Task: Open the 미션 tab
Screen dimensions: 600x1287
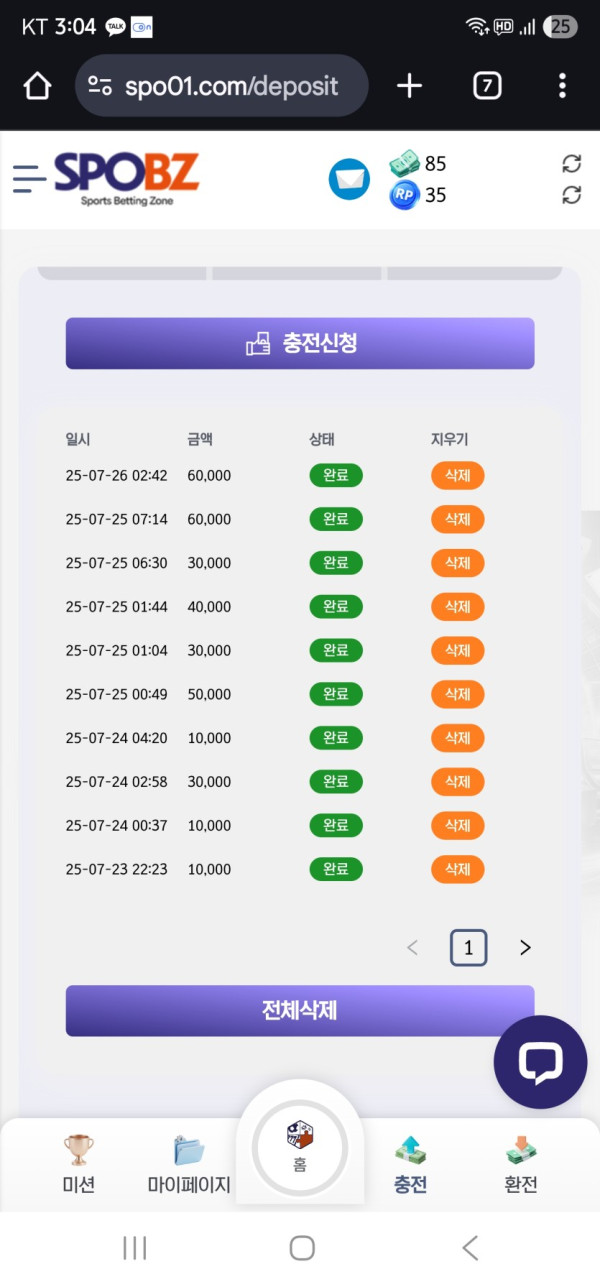Action: tap(79, 1164)
